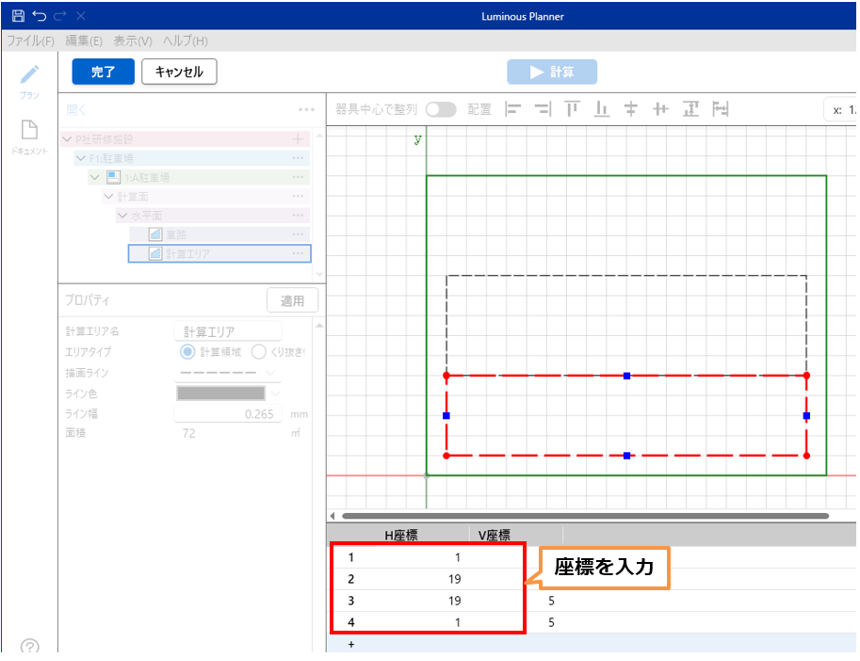Click the キャンセル button
Viewport: 860px width, 661px height.
pyautogui.click(x=179, y=72)
